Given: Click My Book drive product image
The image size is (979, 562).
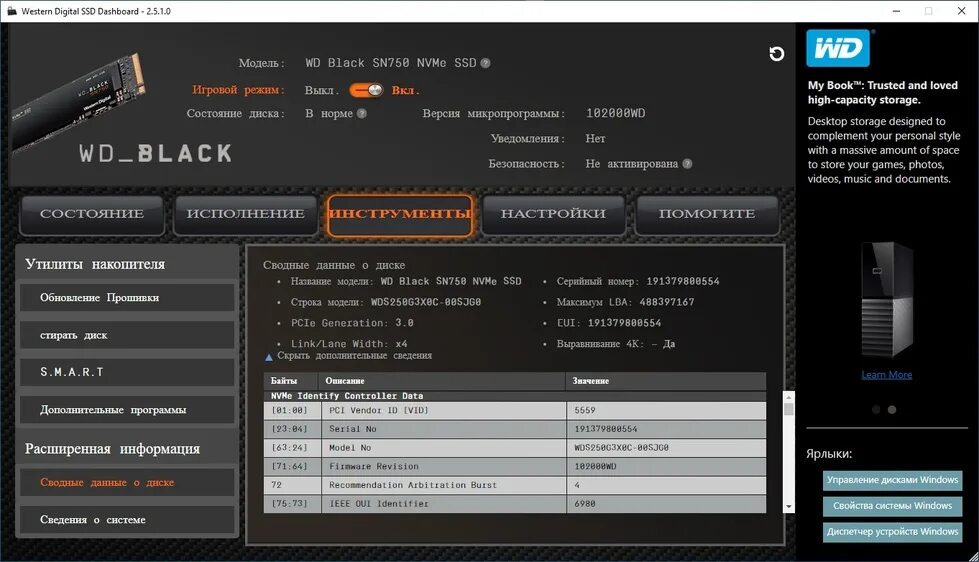Looking at the screenshot, I should click(x=887, y=300).
